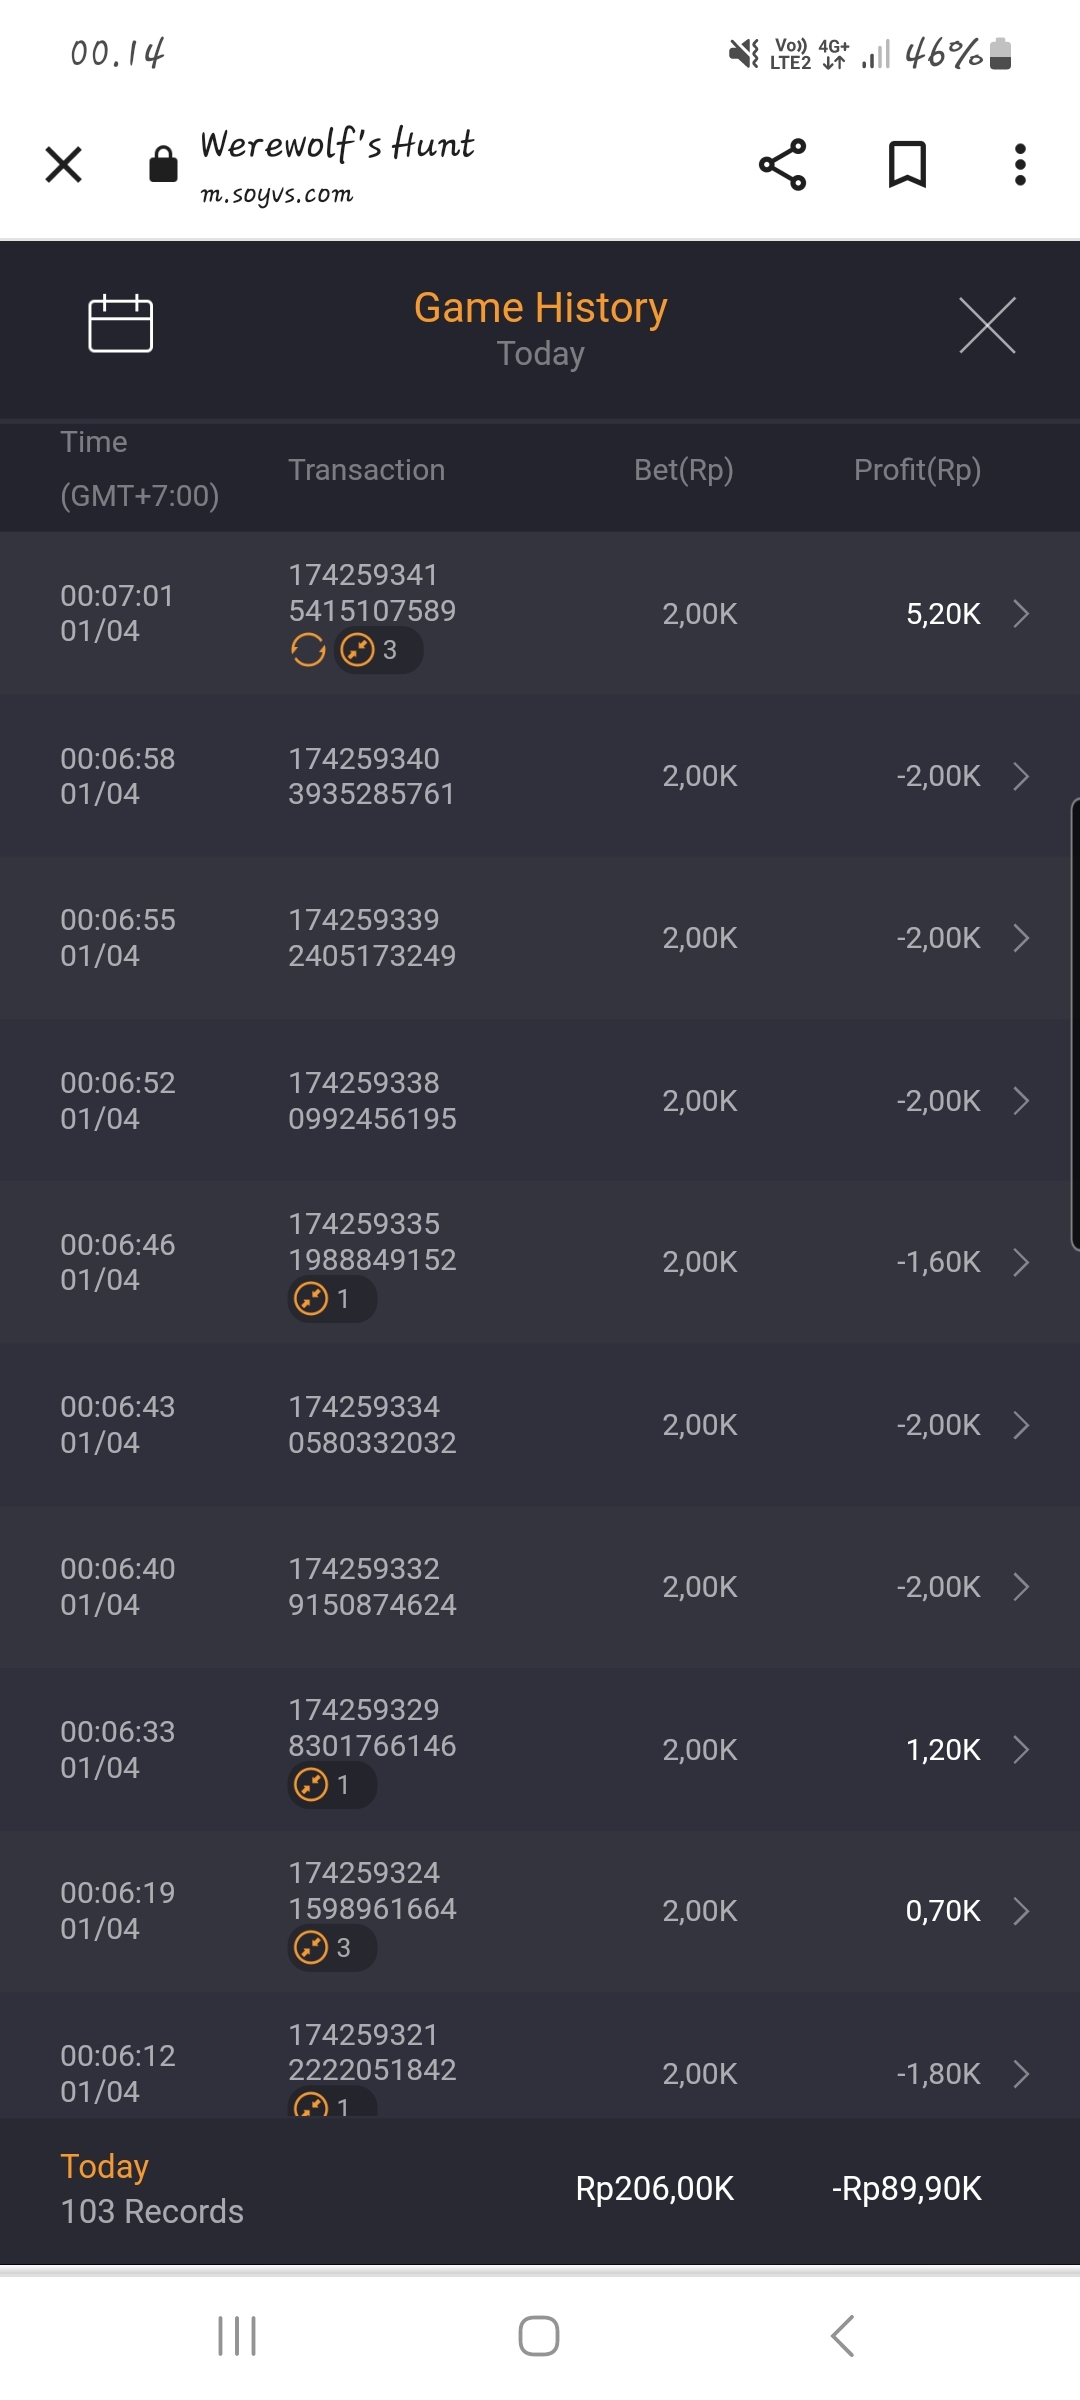
Task: Tap the scatter badge on 00:06:19 record
Action: click(331, 1948)
